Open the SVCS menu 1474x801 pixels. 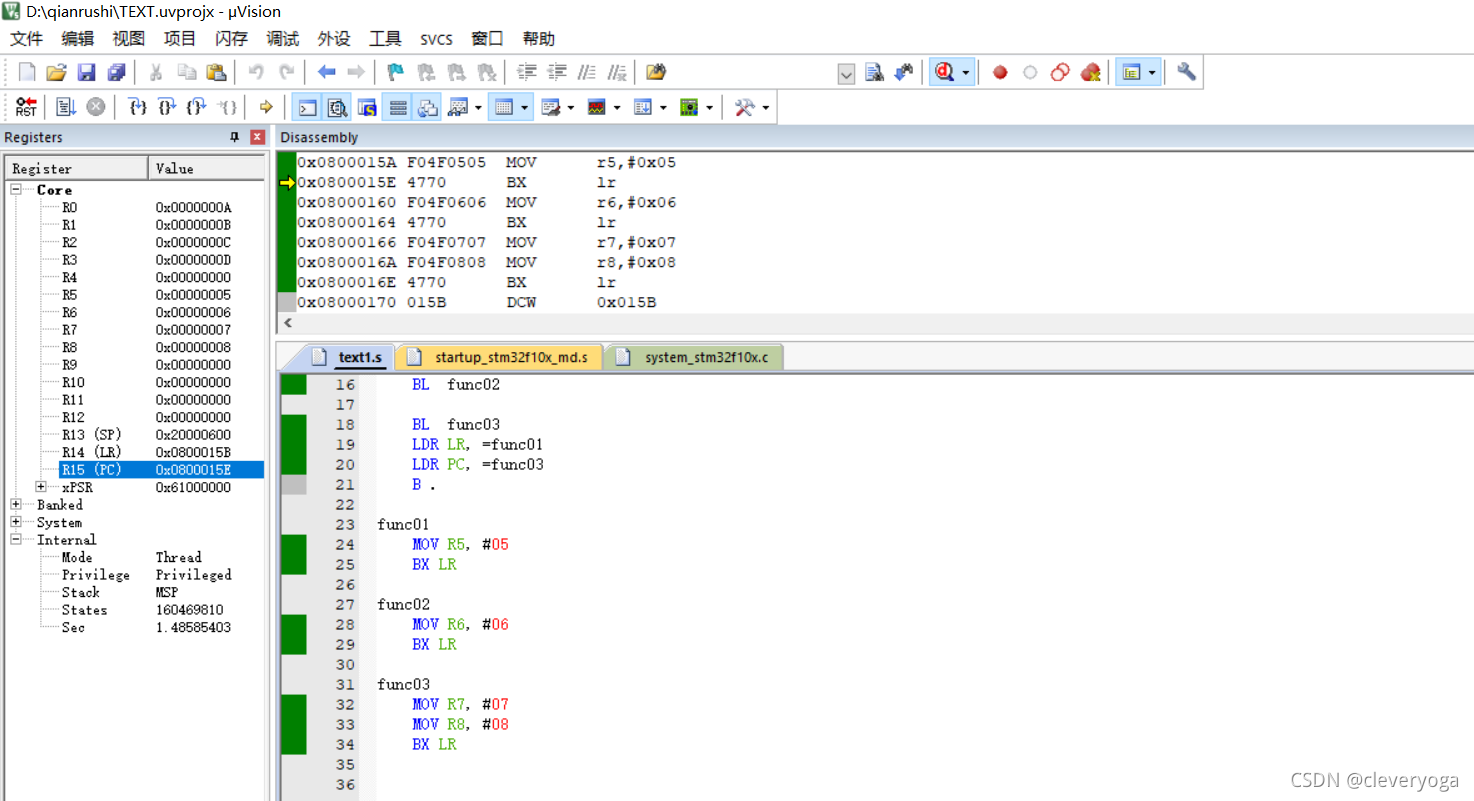coord(436,39)
